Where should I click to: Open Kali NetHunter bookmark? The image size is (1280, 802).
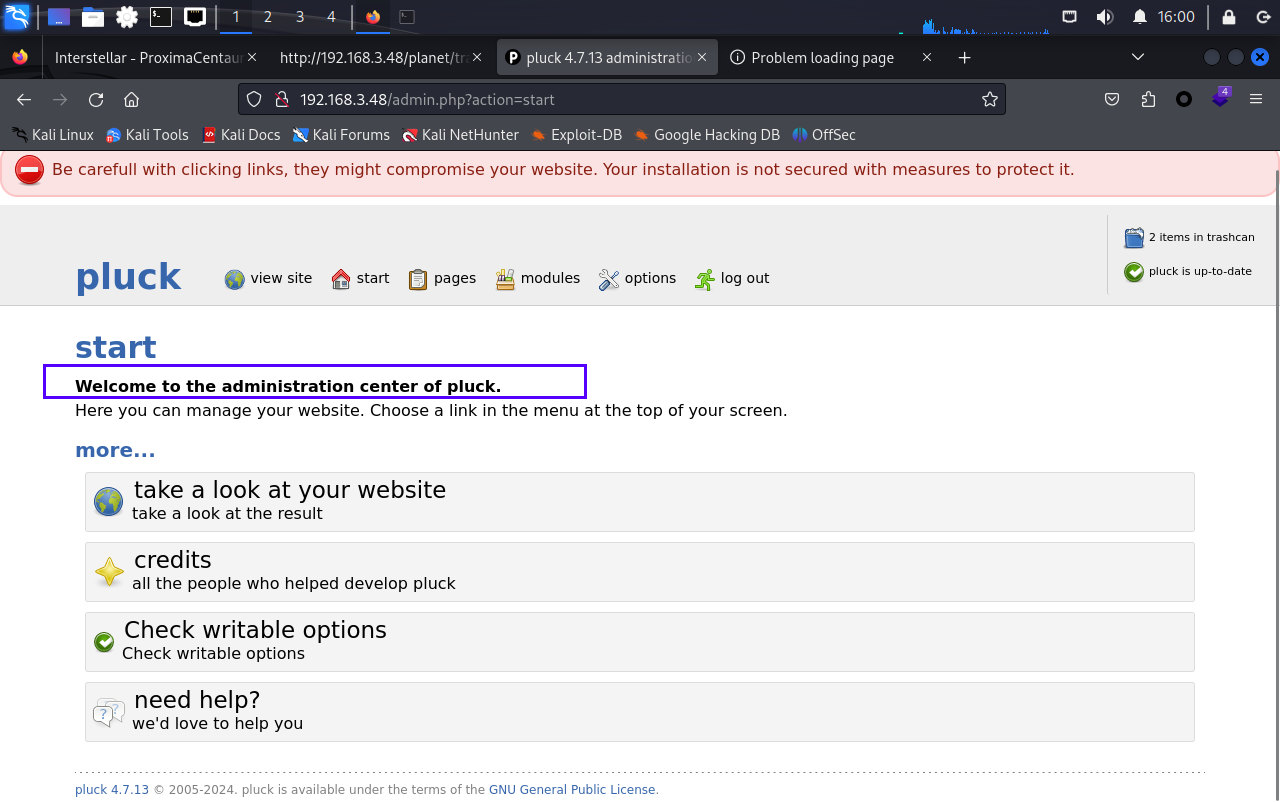(x=460, y=134)
